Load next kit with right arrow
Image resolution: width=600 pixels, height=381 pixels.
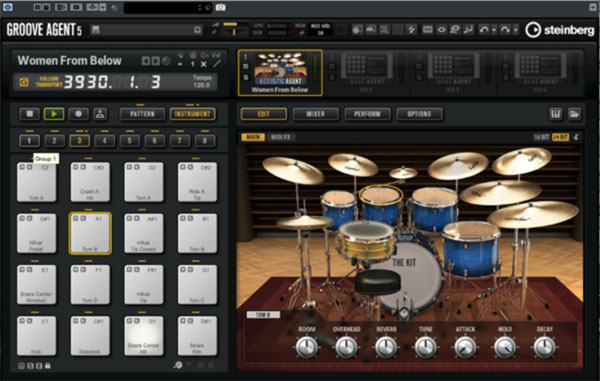pos(155,61)
